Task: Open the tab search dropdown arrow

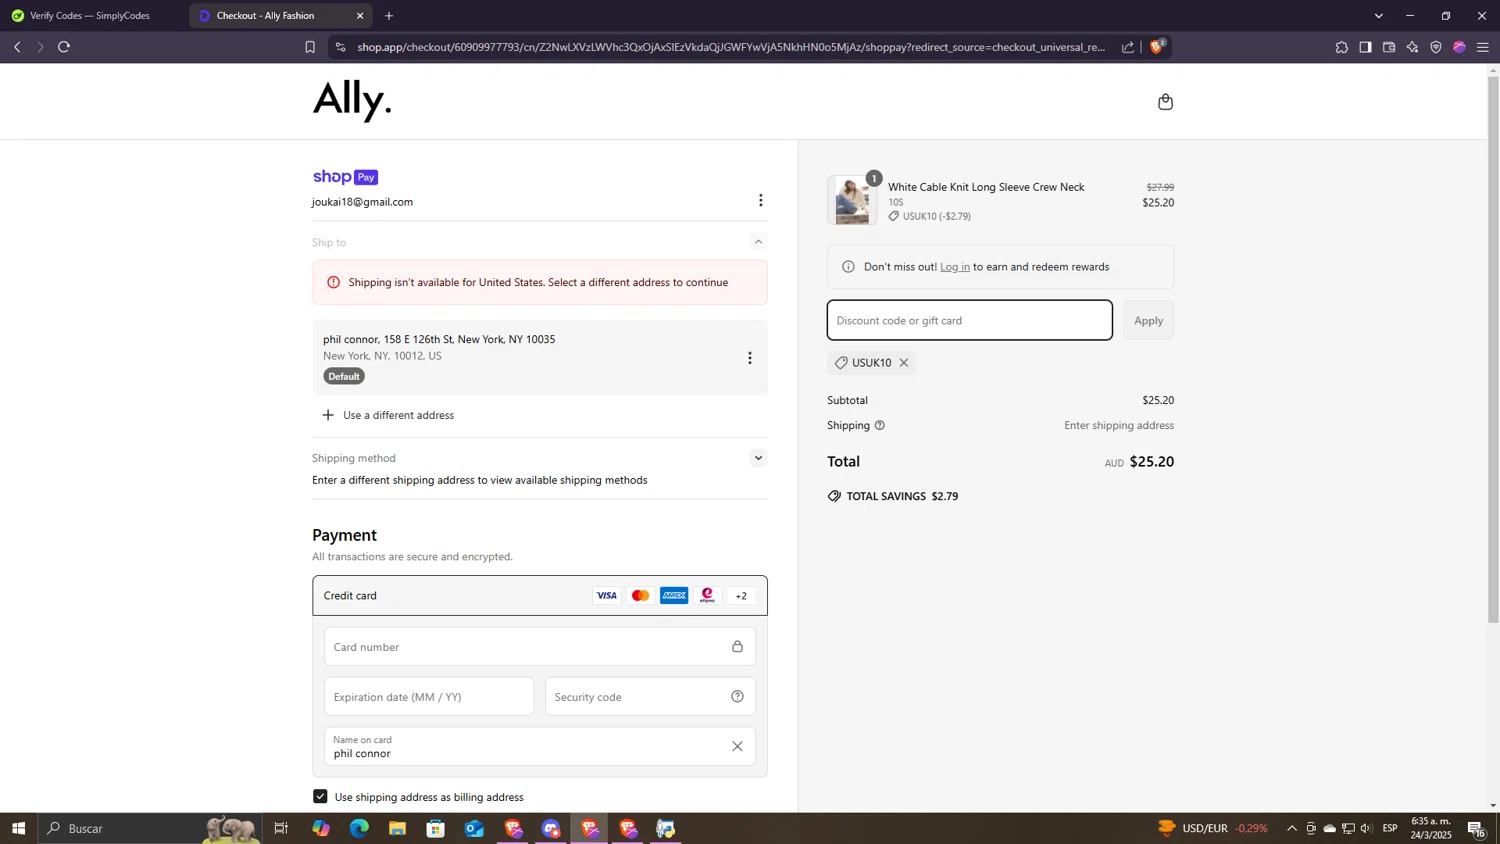Action: pos(1378,15)
